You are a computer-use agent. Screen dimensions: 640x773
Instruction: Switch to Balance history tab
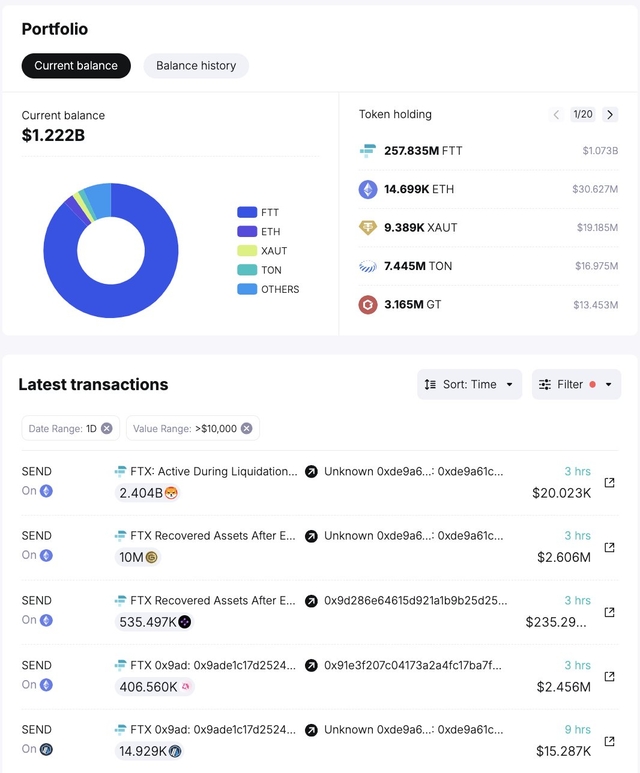[x=196, y=66]
